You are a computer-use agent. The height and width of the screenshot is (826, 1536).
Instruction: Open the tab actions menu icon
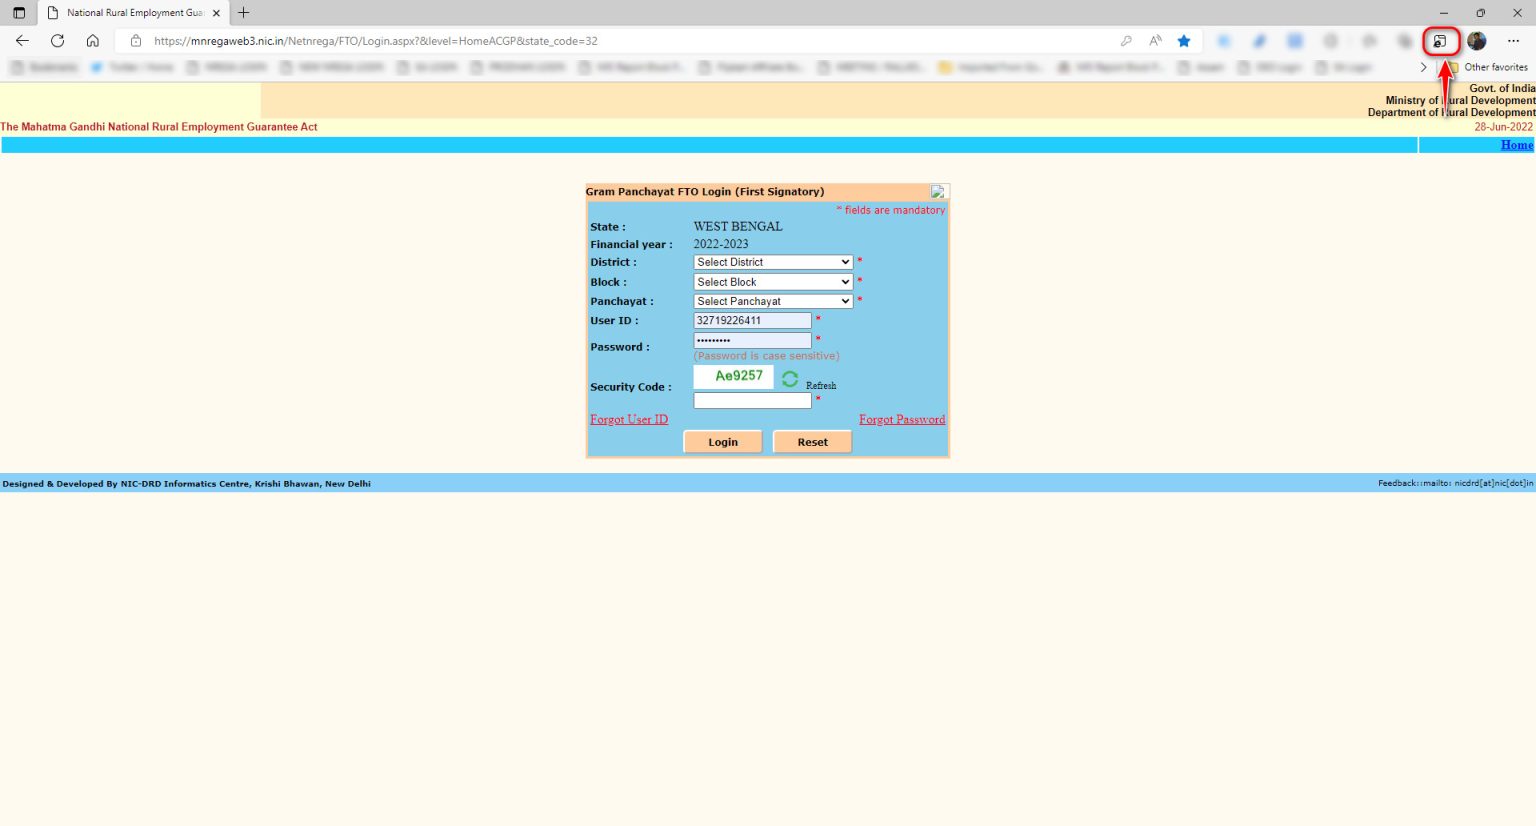[x=19, y=13]
